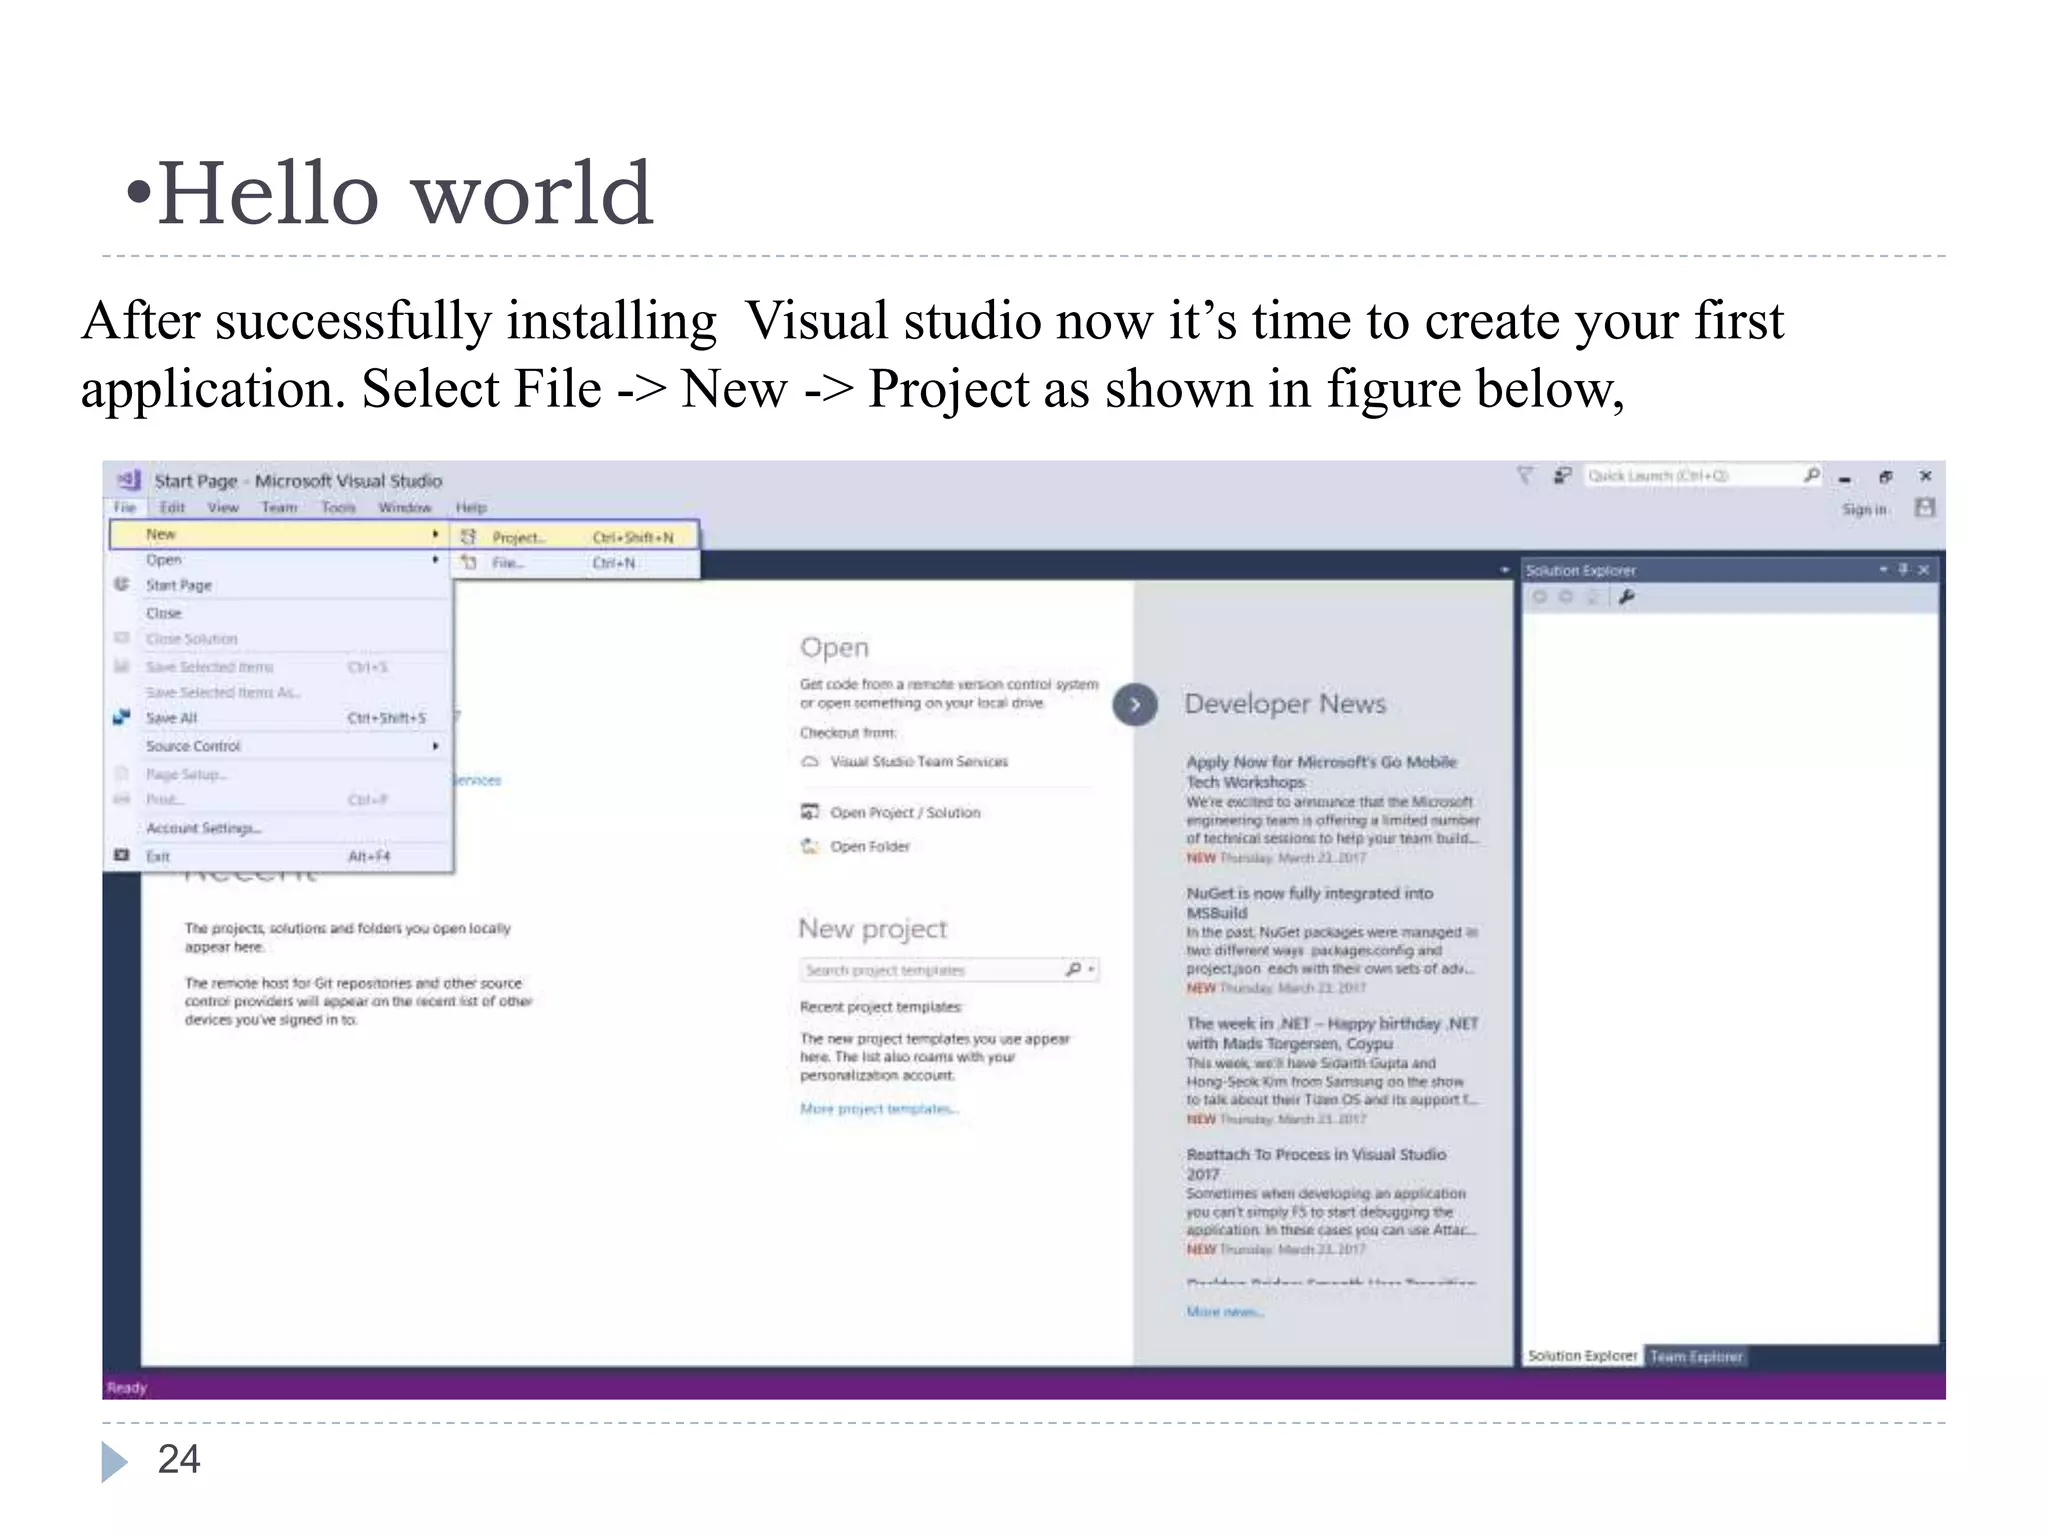Screen dimensions: 2048x1536
Task: Expand the Open submenu arrow
Action: [x=435, y=560]
